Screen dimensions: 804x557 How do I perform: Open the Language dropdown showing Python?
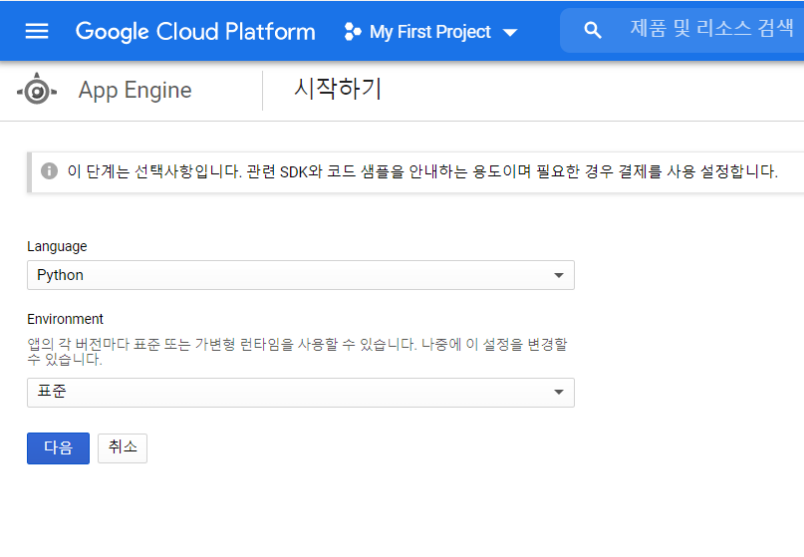tap(300, 275)
